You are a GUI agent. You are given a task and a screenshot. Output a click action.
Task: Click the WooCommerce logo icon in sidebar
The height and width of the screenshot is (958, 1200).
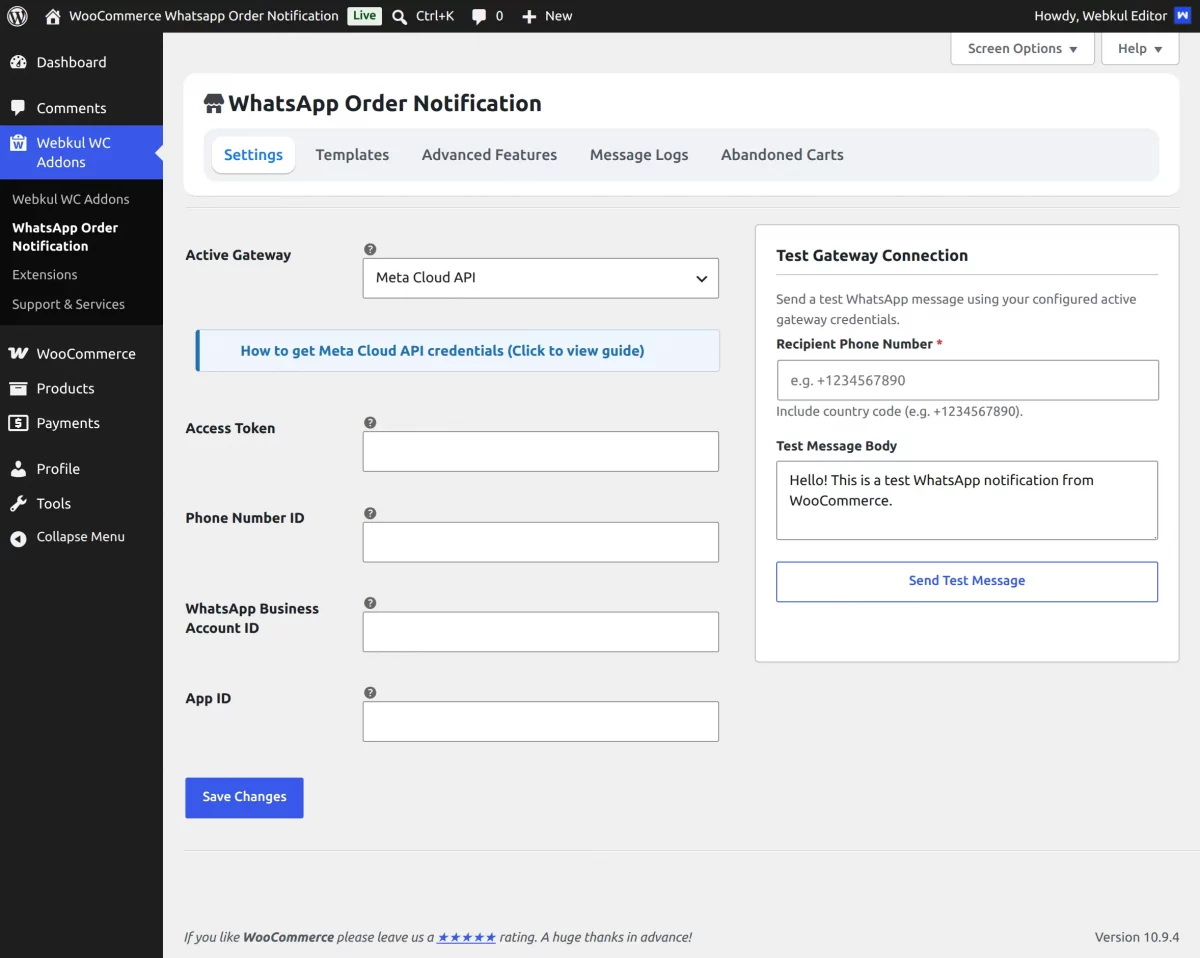tap(18, 353)
